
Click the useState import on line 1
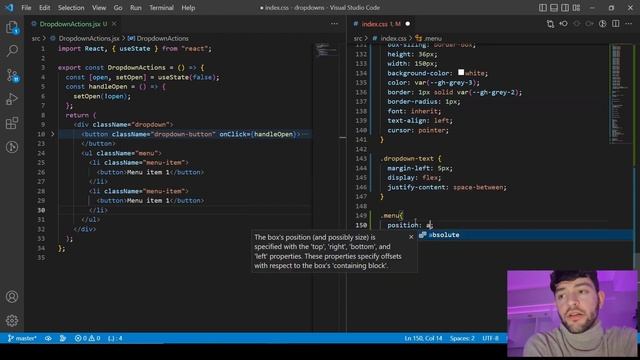pyautogui.click(x=135, y=49)
